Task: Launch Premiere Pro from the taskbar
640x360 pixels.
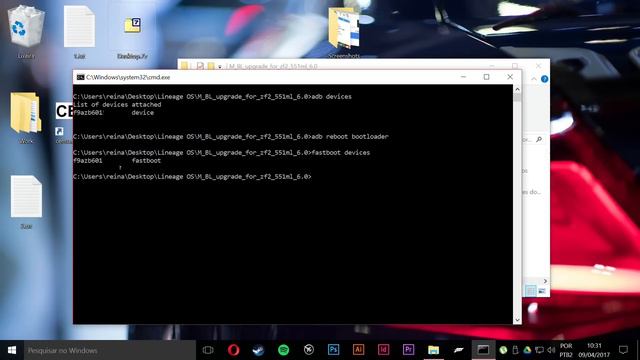Action: click(408, 350)
